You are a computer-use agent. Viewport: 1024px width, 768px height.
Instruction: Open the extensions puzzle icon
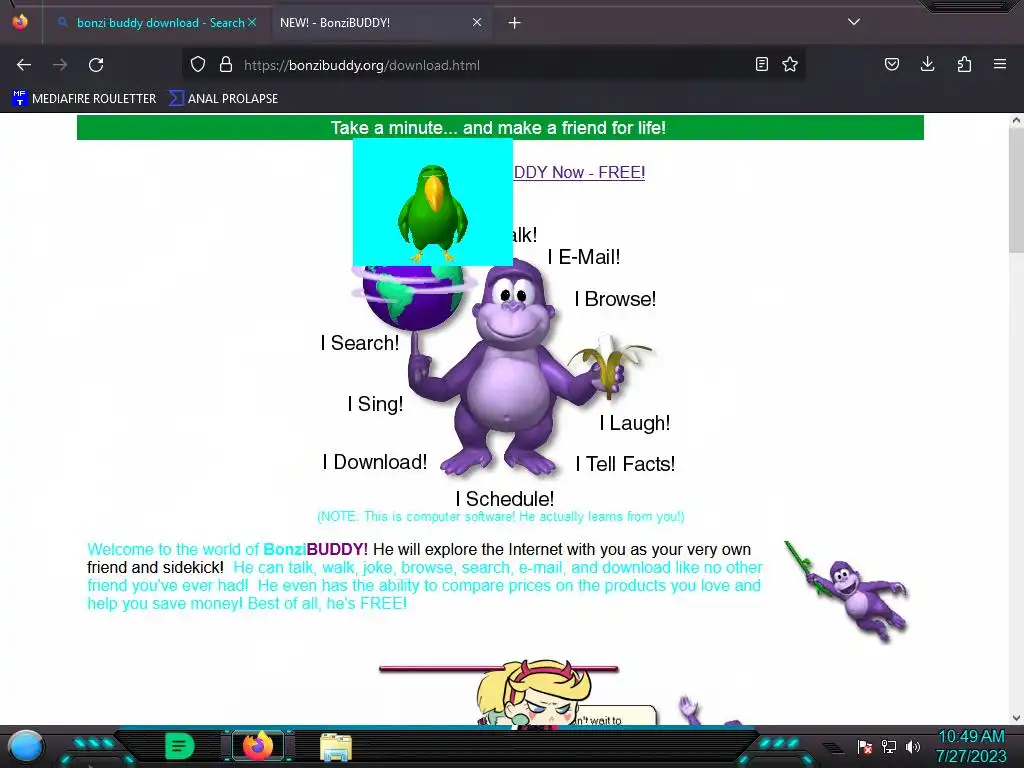click(x=964, y=64)
